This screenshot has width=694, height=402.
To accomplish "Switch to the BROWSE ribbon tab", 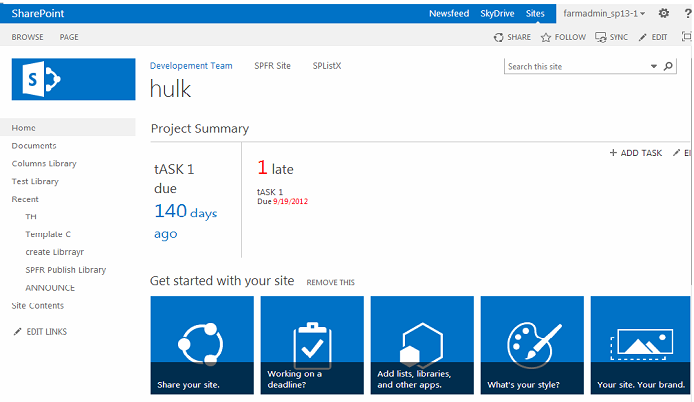I will tap(27, 37).
